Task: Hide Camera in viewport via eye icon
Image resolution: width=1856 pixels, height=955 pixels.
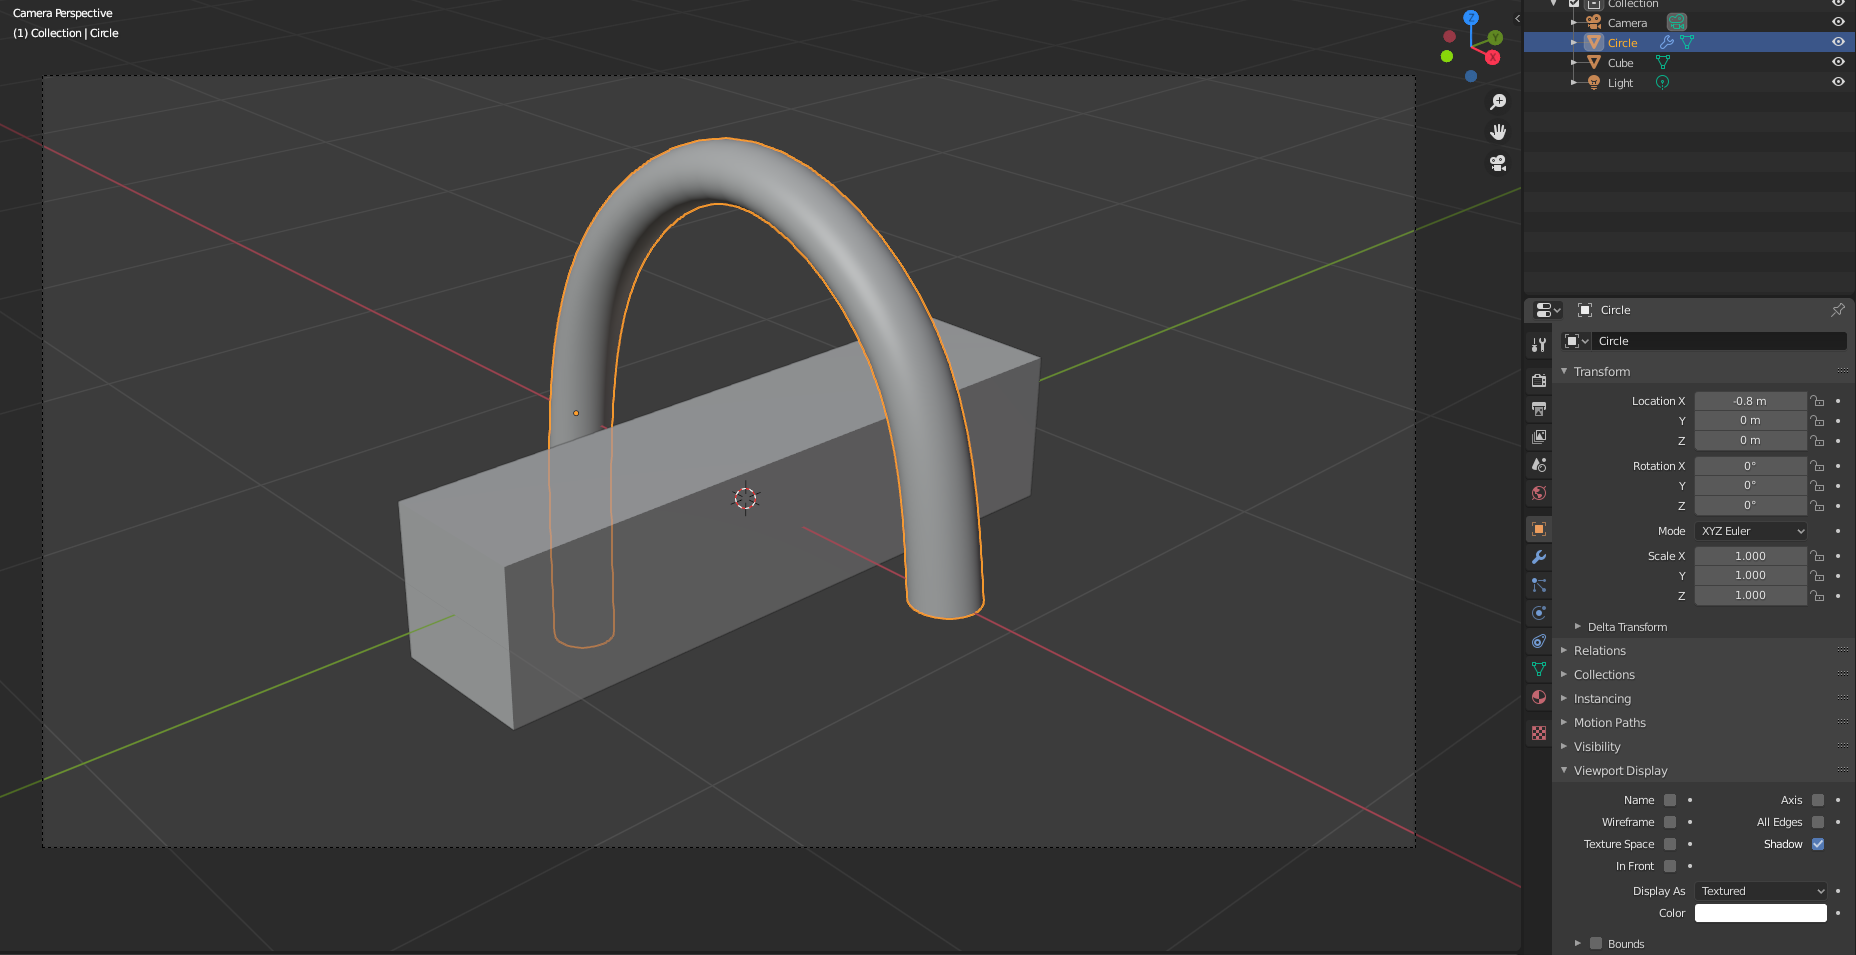Action: (1838, 22)
